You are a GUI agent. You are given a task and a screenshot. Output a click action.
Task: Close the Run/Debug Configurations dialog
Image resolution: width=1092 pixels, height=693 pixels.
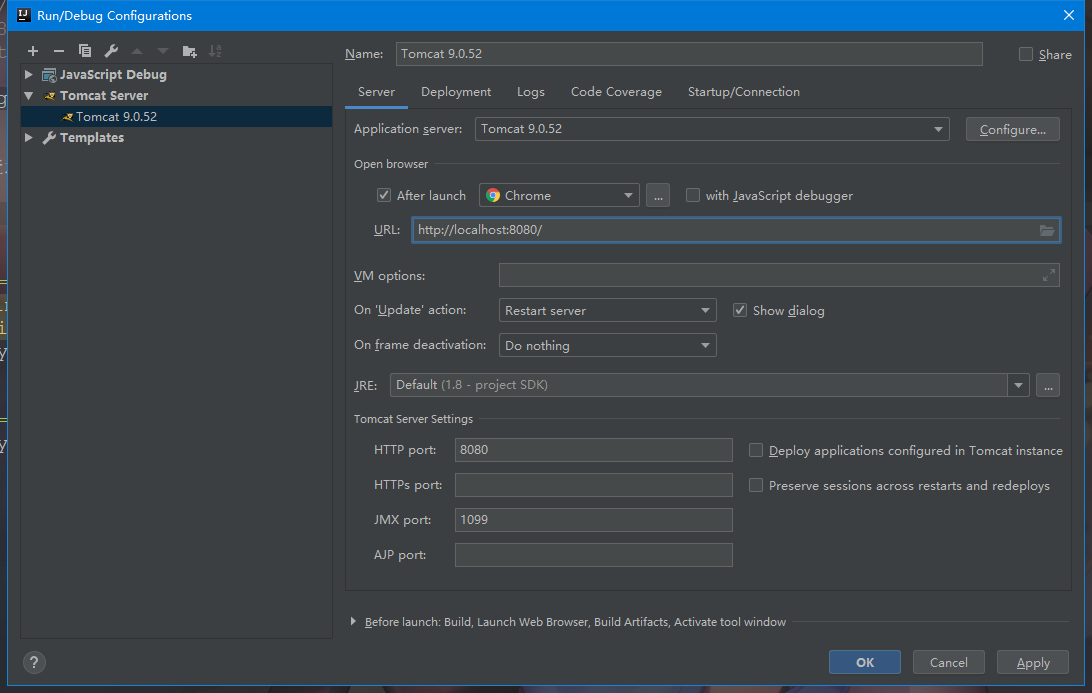coord(1069,15)
